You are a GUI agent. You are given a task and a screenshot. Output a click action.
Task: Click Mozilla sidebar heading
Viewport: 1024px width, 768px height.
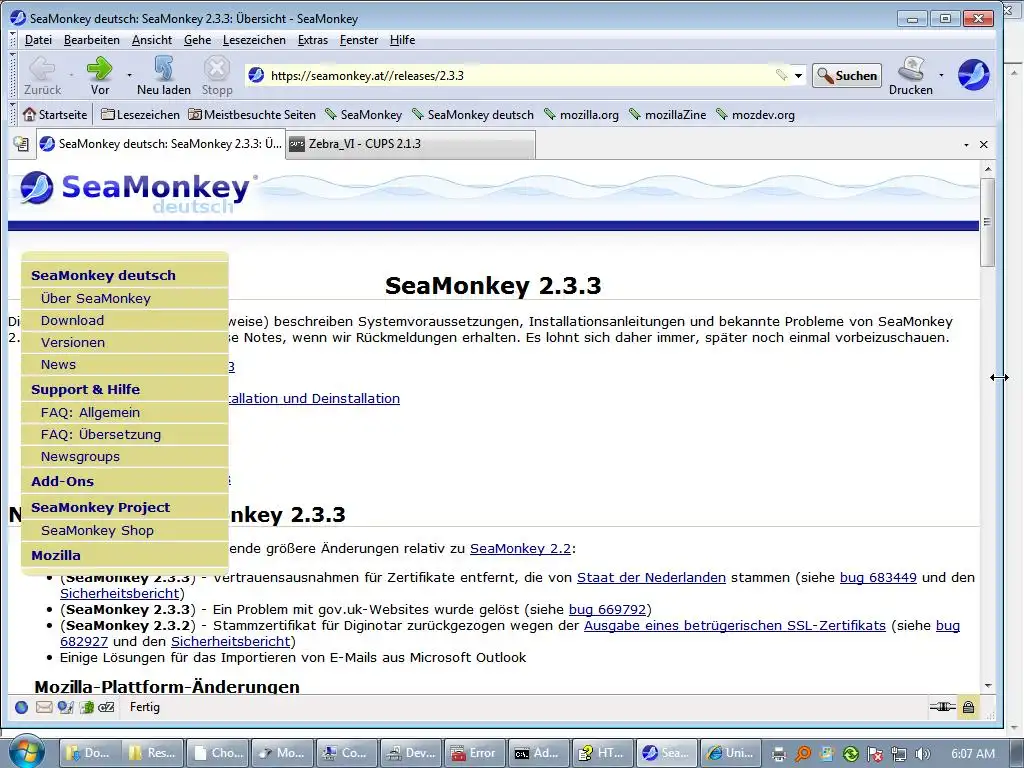[x=56, y=556]
